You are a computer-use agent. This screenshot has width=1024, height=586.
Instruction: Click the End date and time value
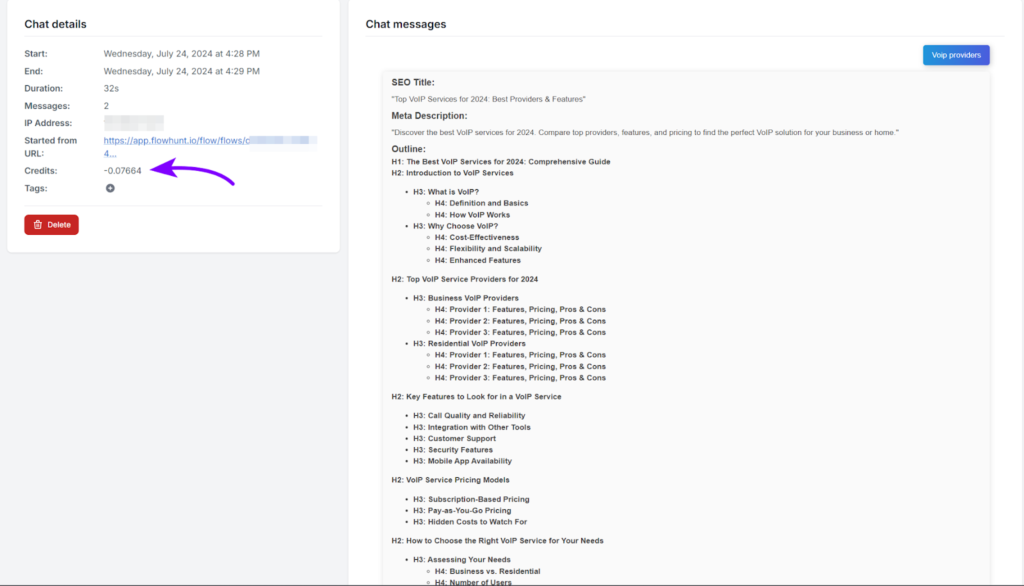coord(181,71)
